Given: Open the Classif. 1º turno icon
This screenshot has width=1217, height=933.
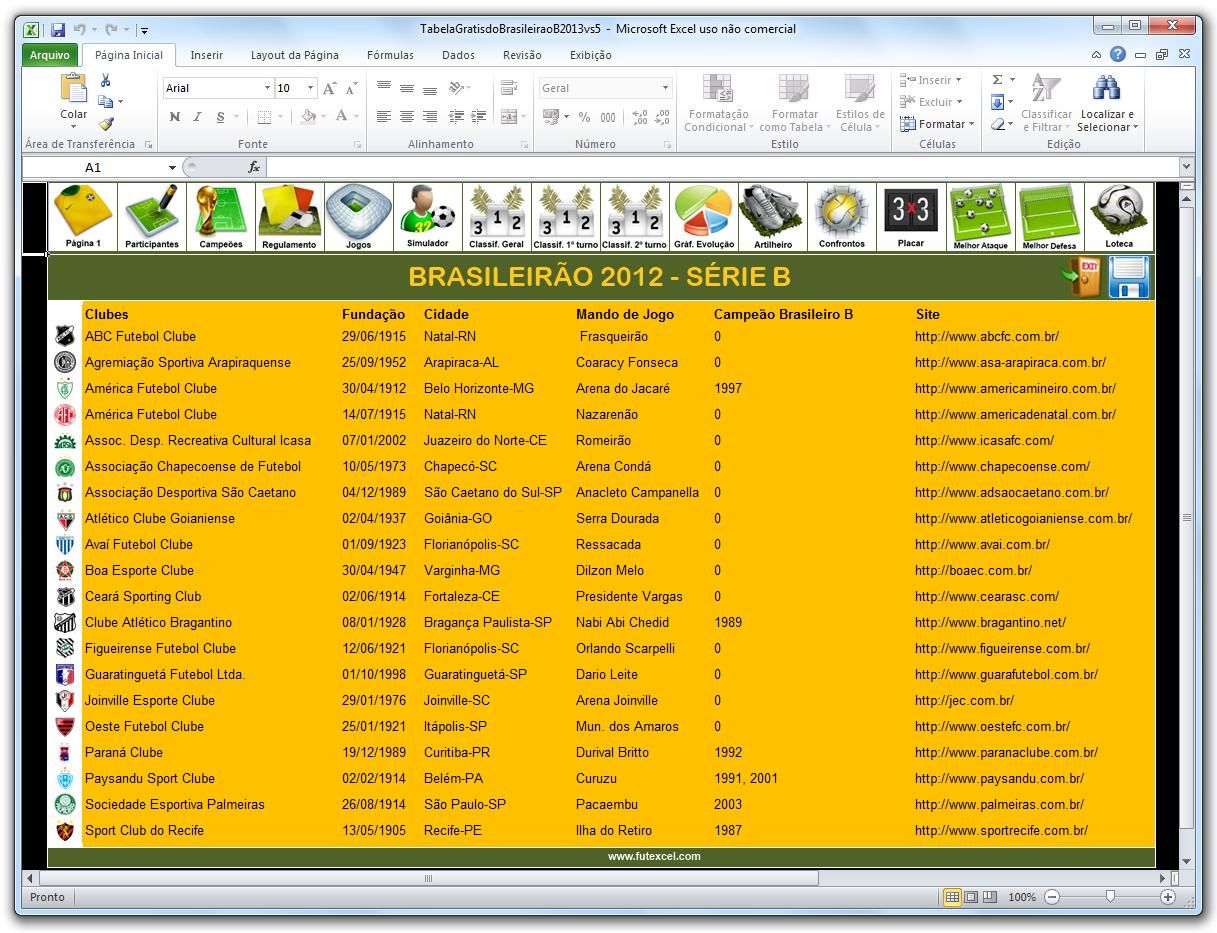Looking at the screenshot, I should (566, 216).
